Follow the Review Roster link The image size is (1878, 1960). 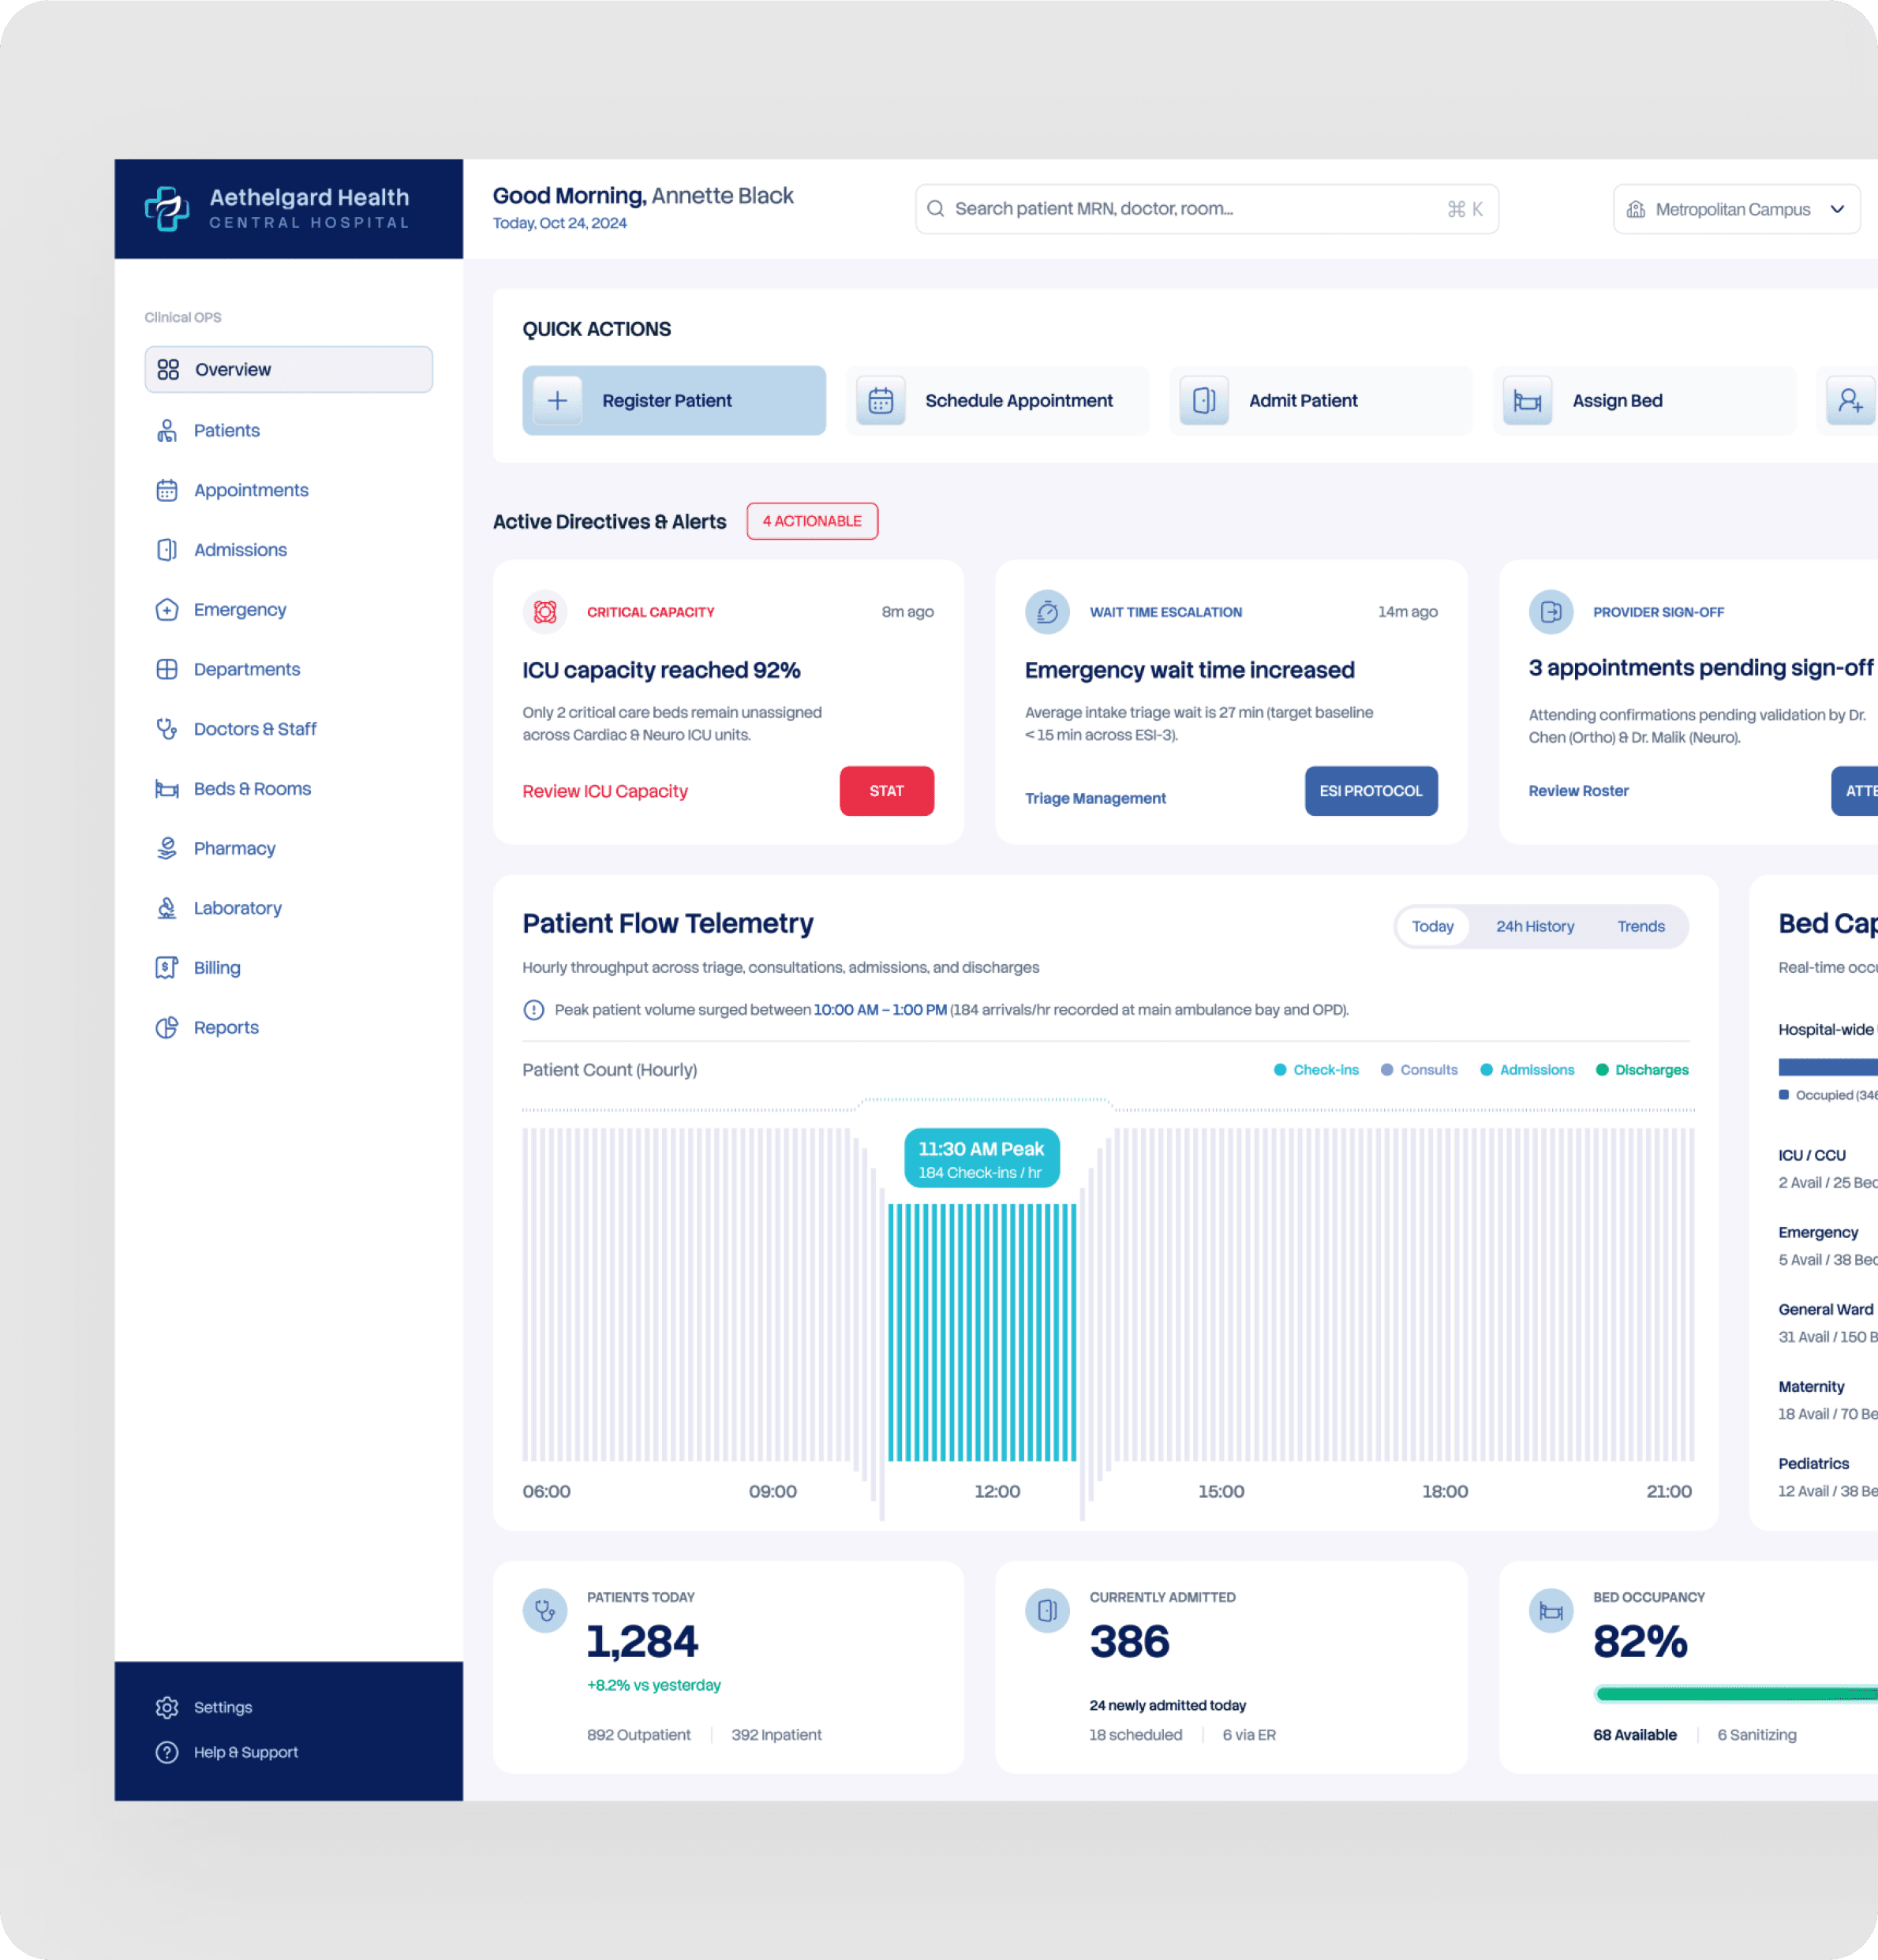[1578, 790]
